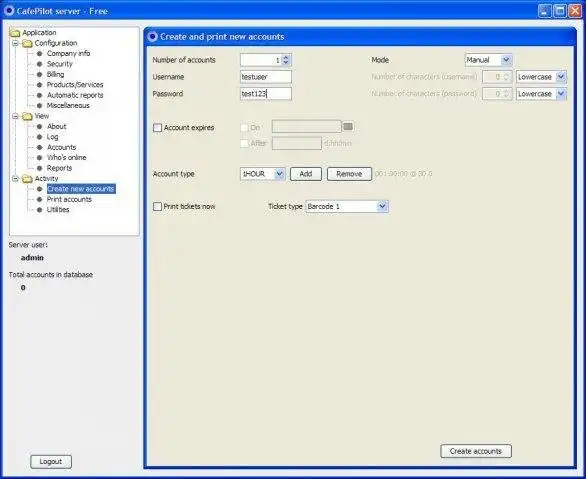The image size is (586, 479).
Task: Select the Security tree item
Action: pyautogui.click(x=60, y=64)
